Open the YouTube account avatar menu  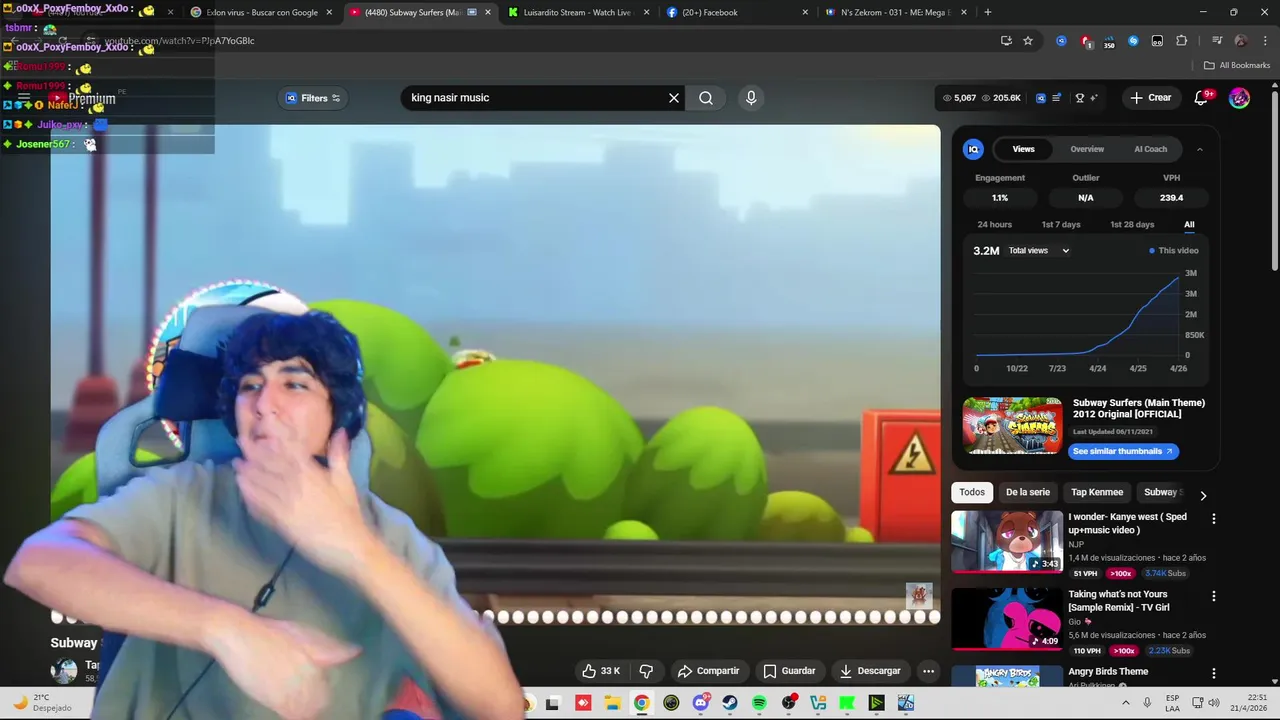tap(1239, 98)
